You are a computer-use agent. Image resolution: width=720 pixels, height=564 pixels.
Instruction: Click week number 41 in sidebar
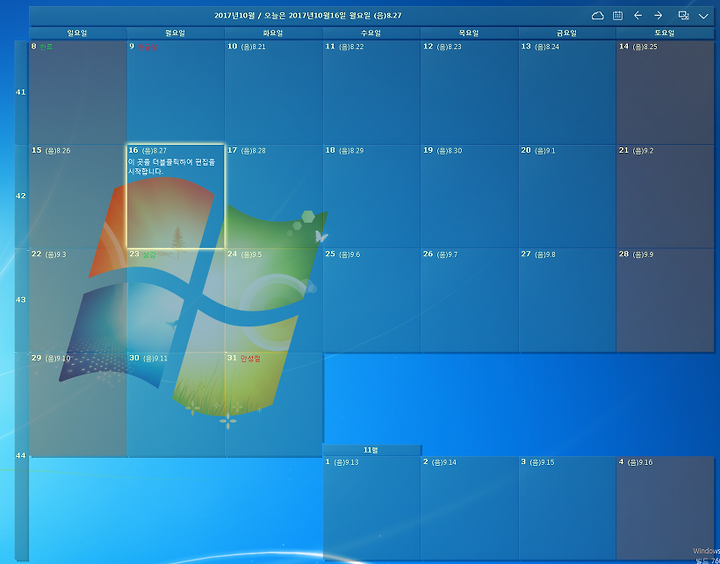point(21,92)
